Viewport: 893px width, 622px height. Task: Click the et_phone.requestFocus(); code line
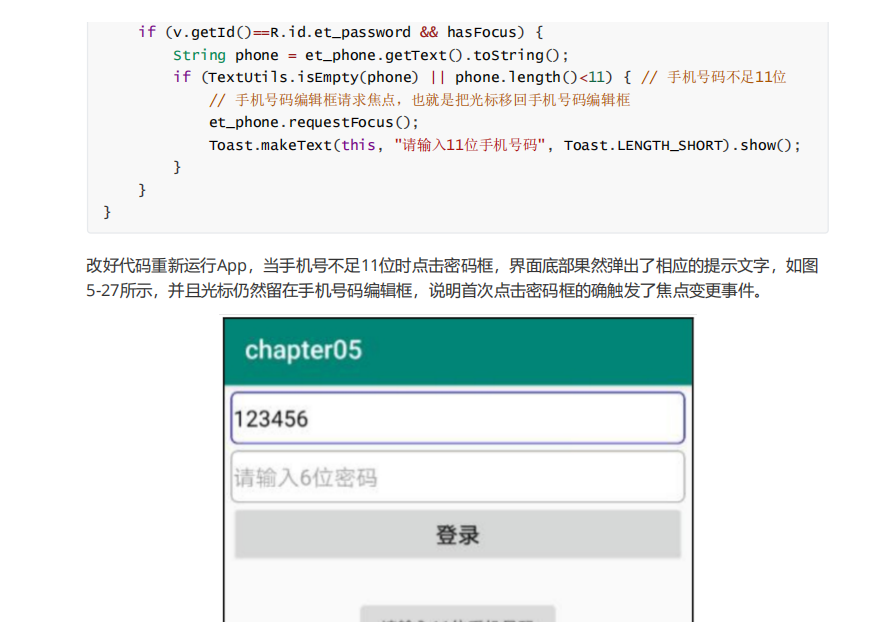313,122
